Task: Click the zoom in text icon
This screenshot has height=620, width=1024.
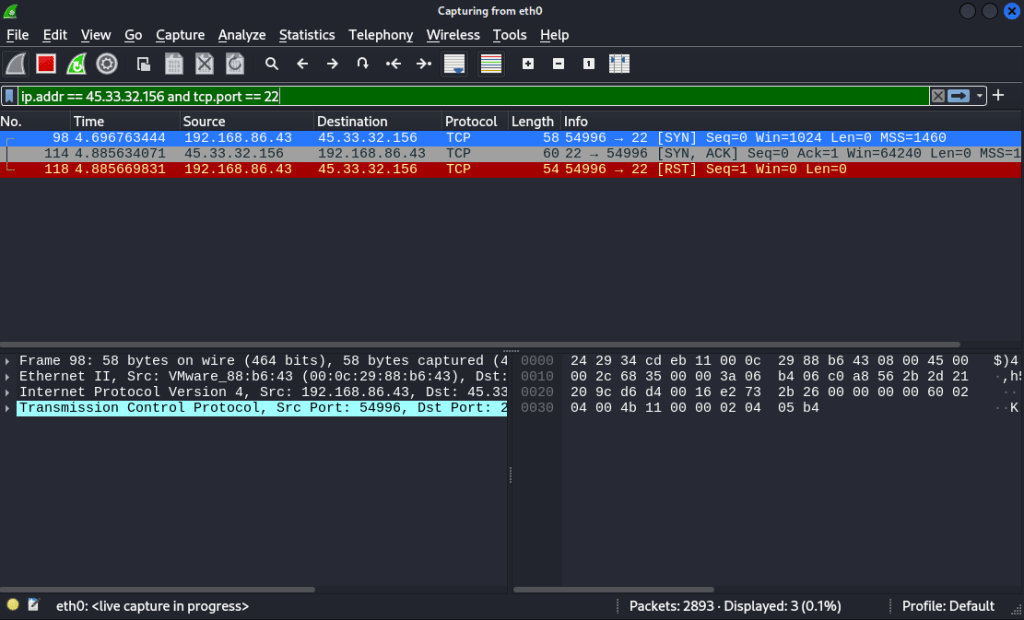Action: pos(528,64)
